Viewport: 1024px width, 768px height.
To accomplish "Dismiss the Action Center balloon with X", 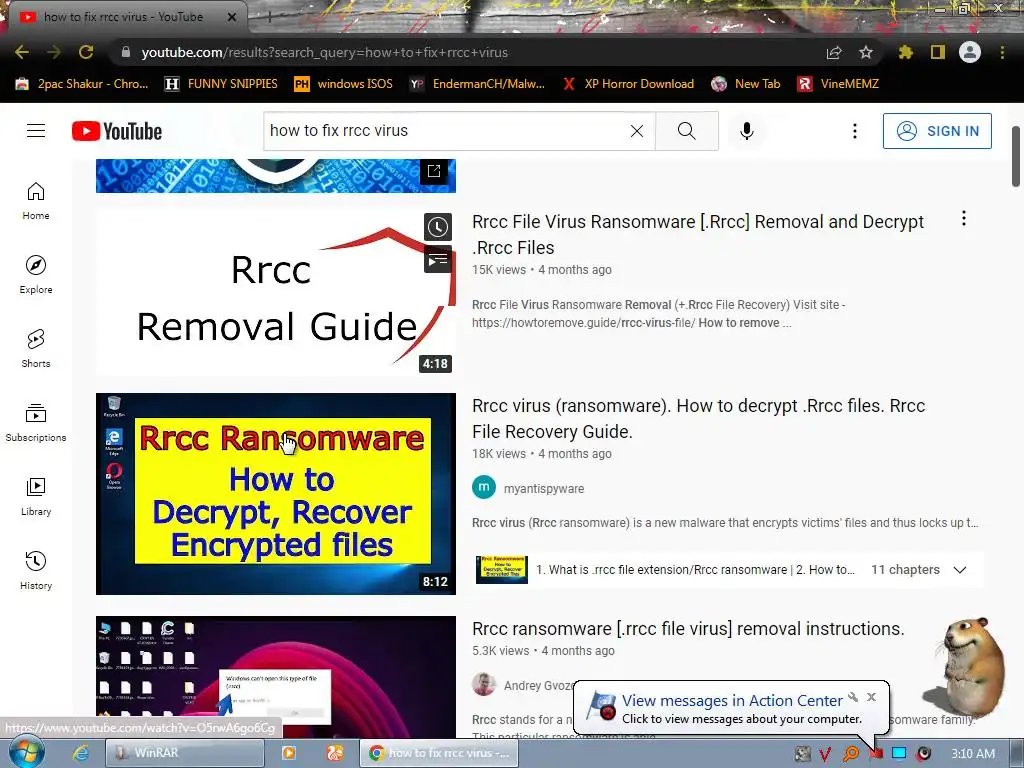I will pyautogui.click(x=871, y=697).
